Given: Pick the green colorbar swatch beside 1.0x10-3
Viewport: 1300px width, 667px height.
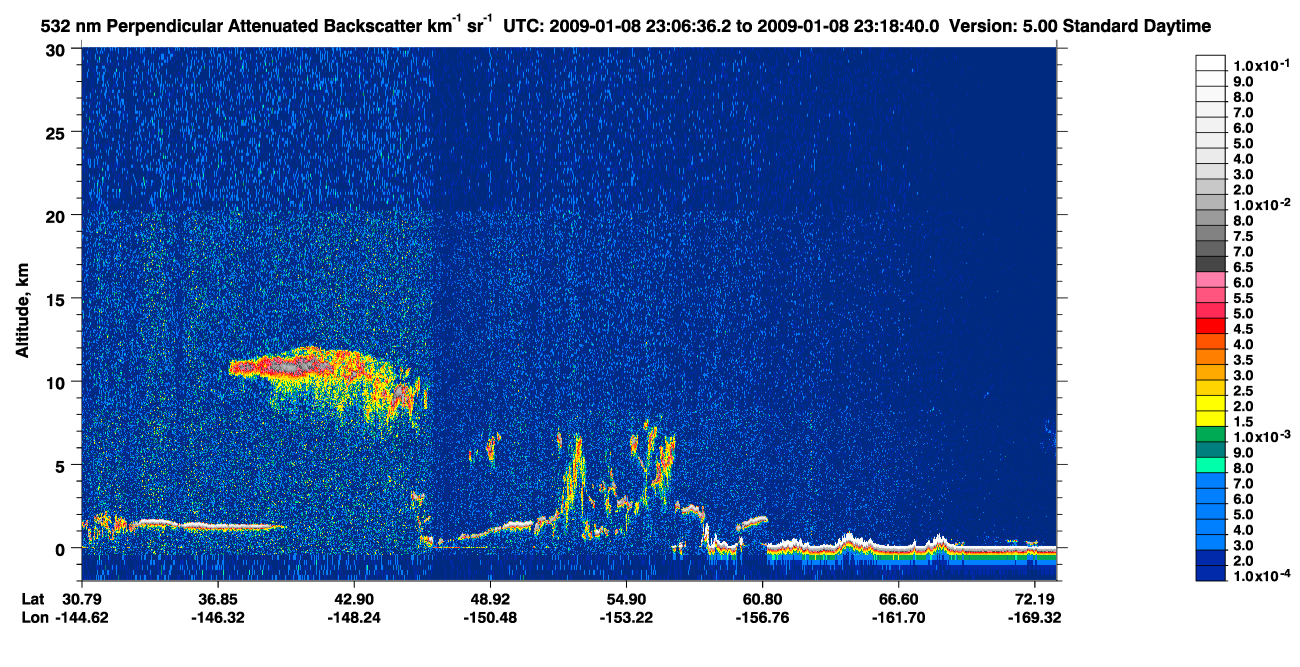Looking at the screenshot, I should pos(1210,434).
